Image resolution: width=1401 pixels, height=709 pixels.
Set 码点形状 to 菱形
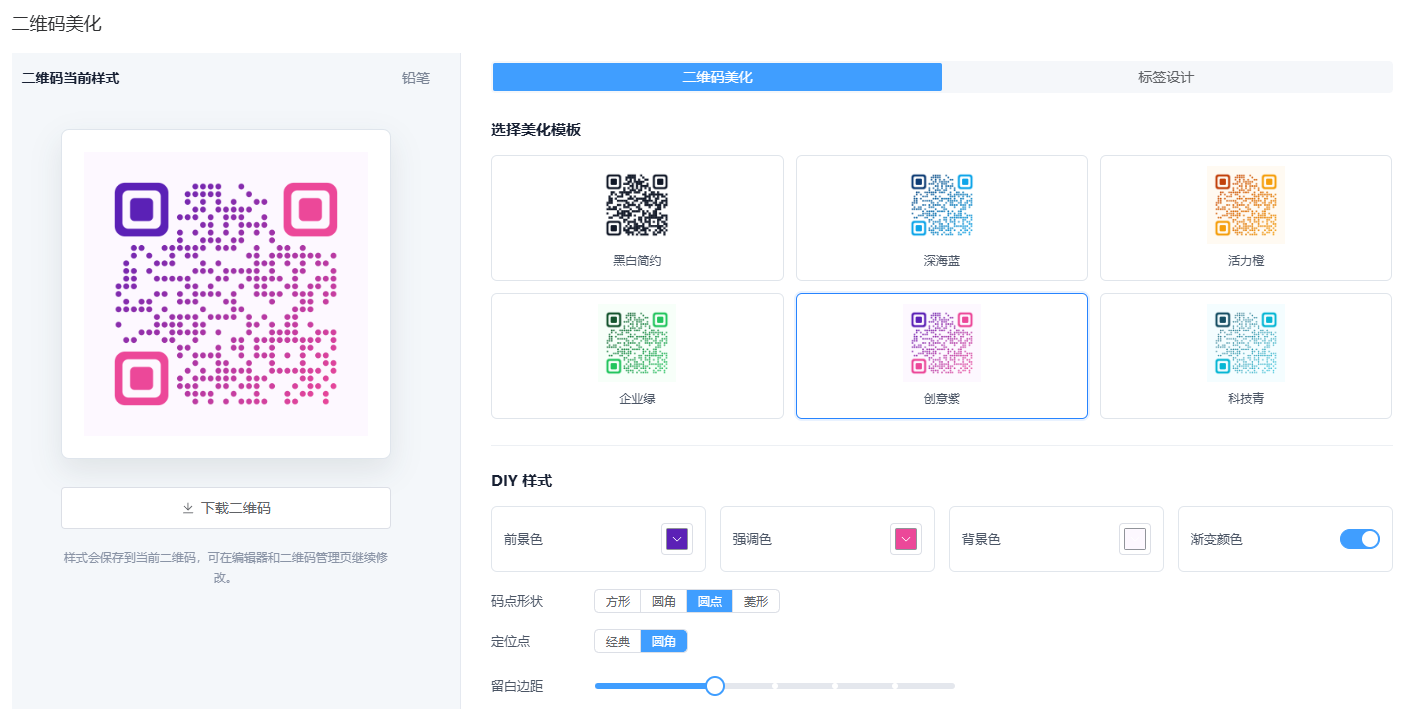tap(756, 601)
